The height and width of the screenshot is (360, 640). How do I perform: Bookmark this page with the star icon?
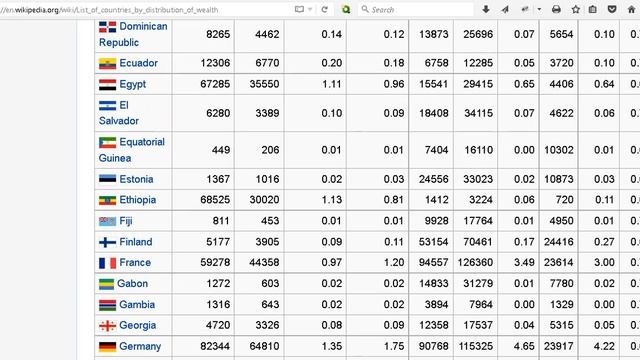[576, 9]
